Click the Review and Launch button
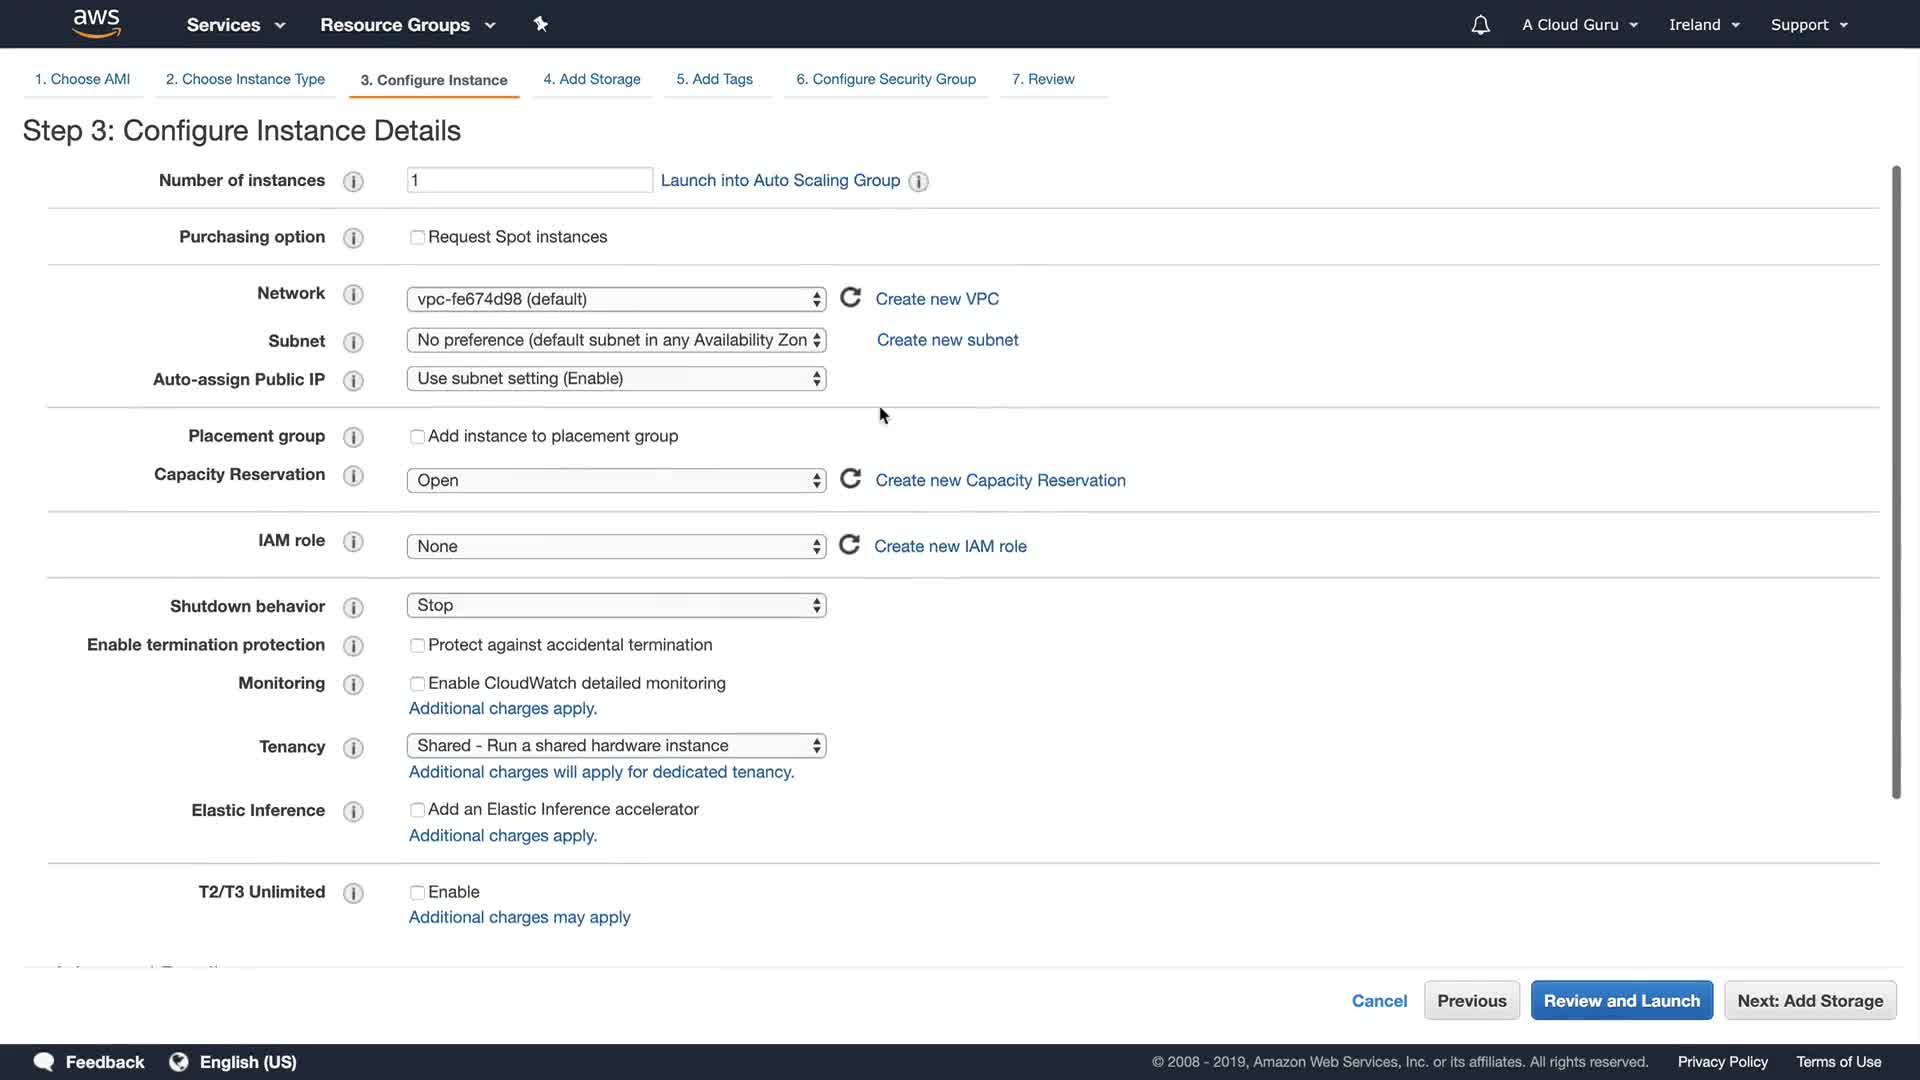Image resolution: width=1920 pixels, height=1080 pixels. pos(1621,1000)
